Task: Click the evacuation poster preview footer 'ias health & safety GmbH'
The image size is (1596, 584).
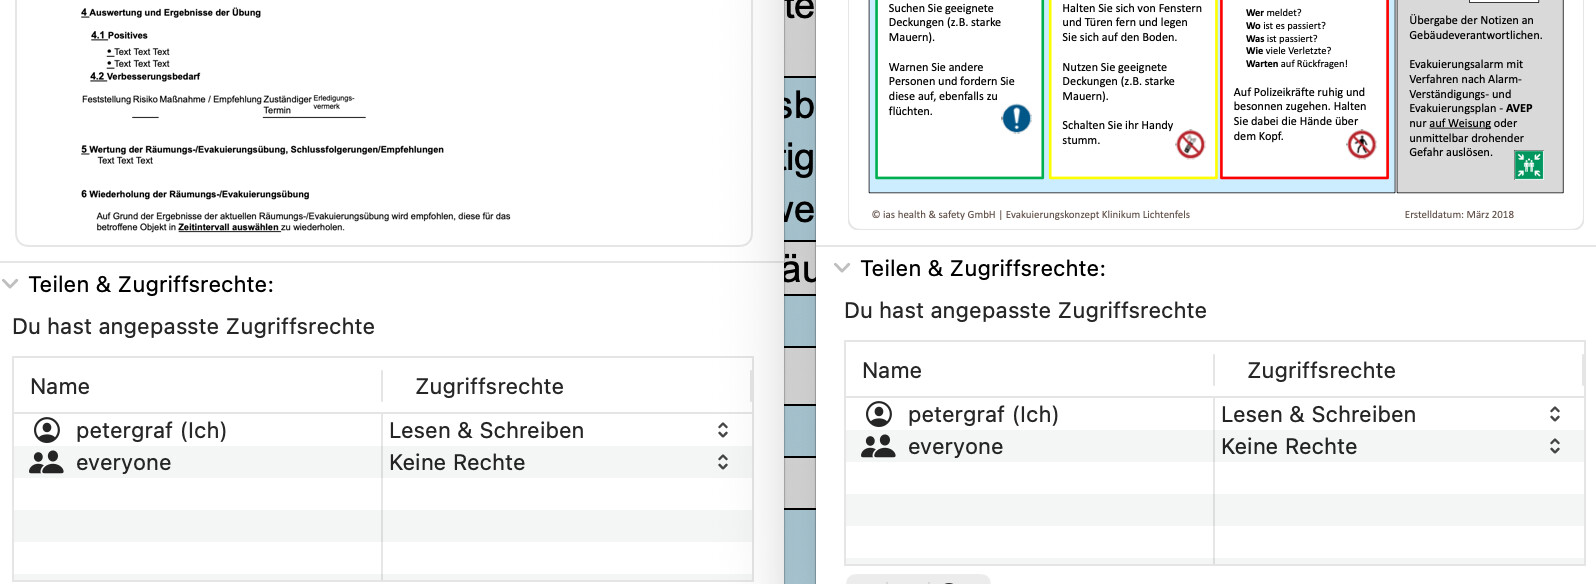Action: pos(933,214)
